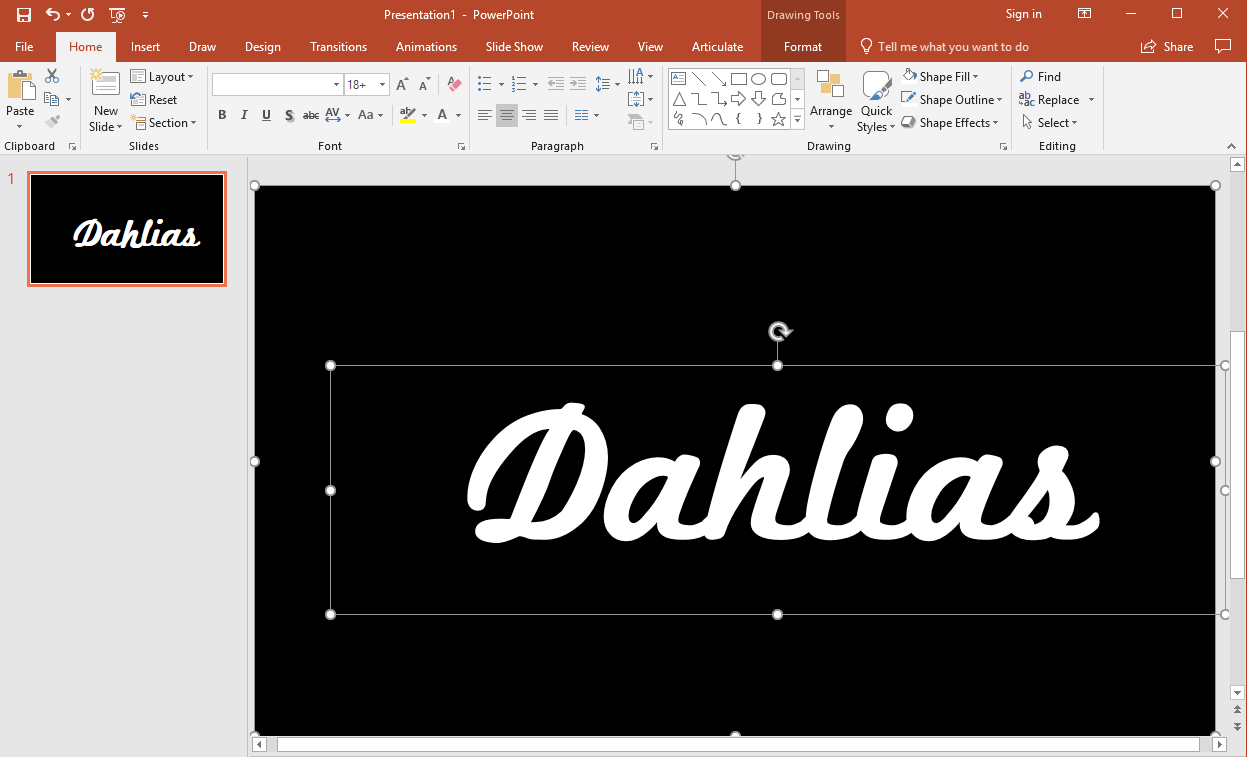
Task: Open the font size dropdown
Action: [382, 85]
